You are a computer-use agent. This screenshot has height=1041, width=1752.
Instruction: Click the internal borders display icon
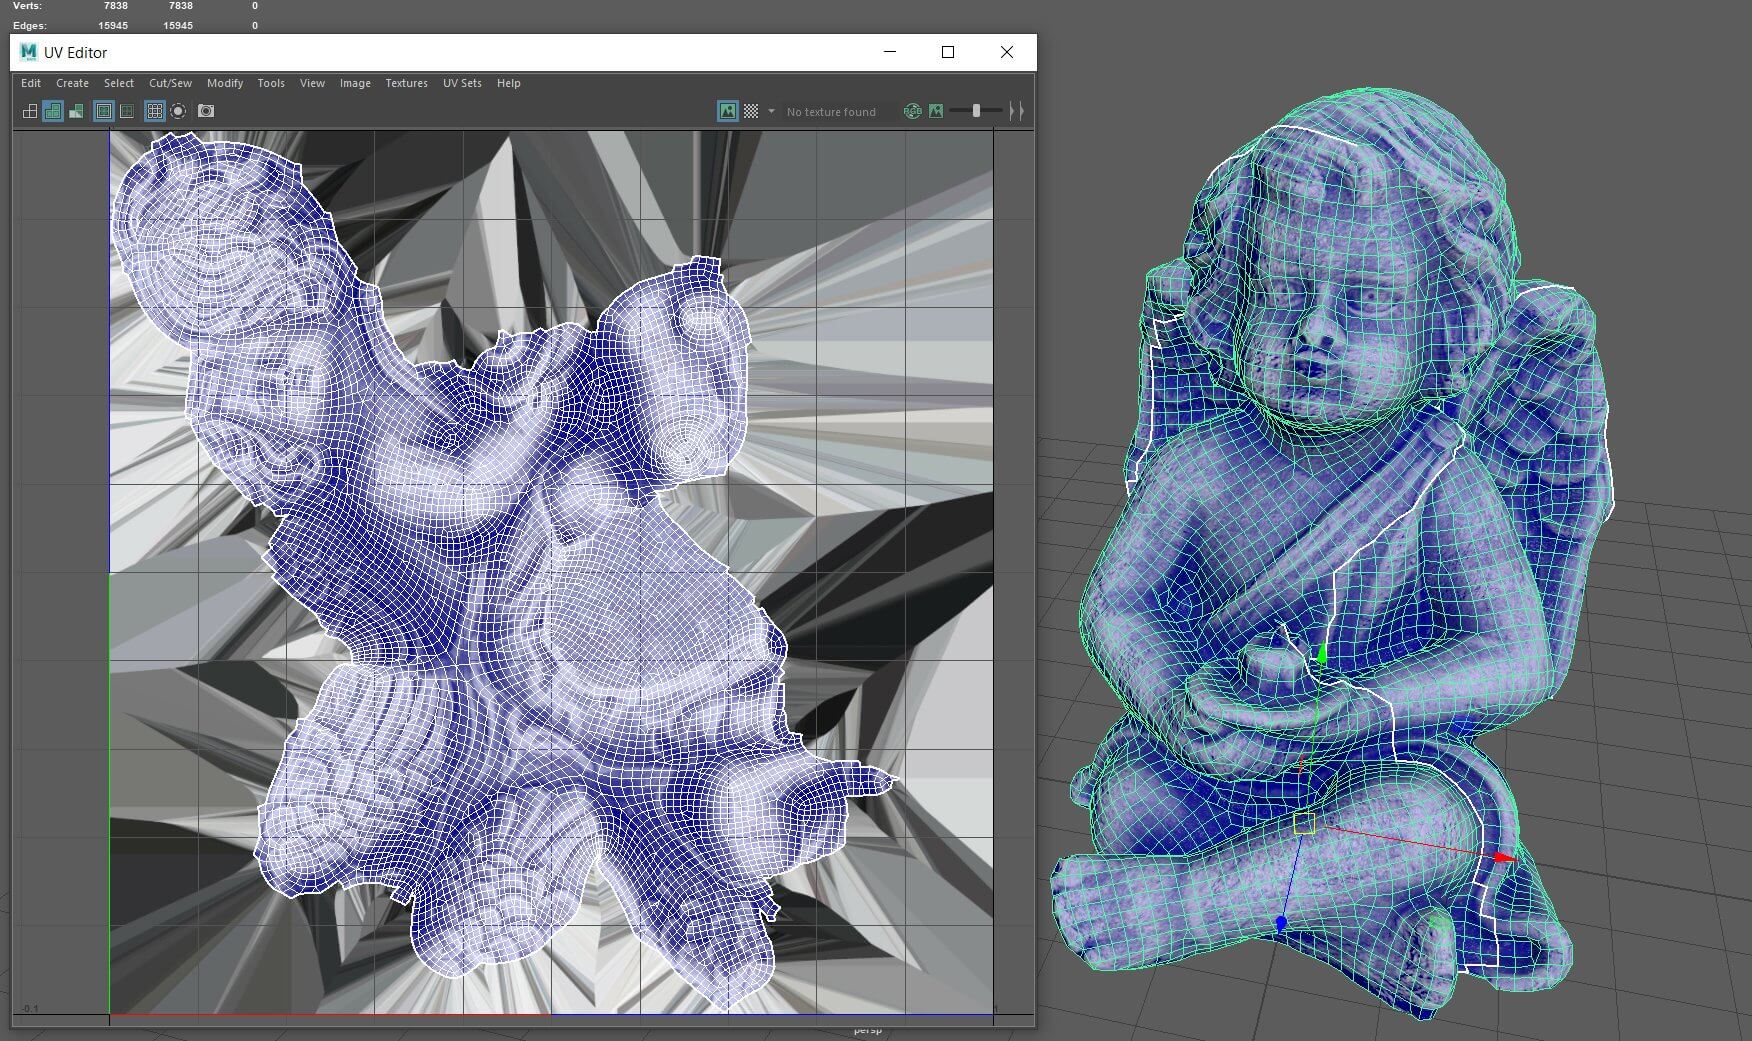[x=127, y=111]
